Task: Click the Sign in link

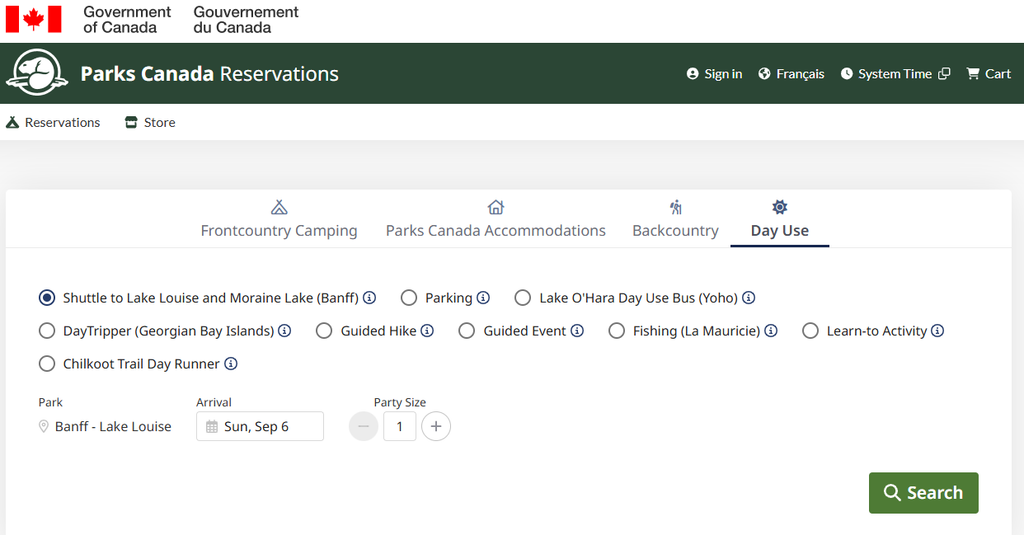Action: 714,74
